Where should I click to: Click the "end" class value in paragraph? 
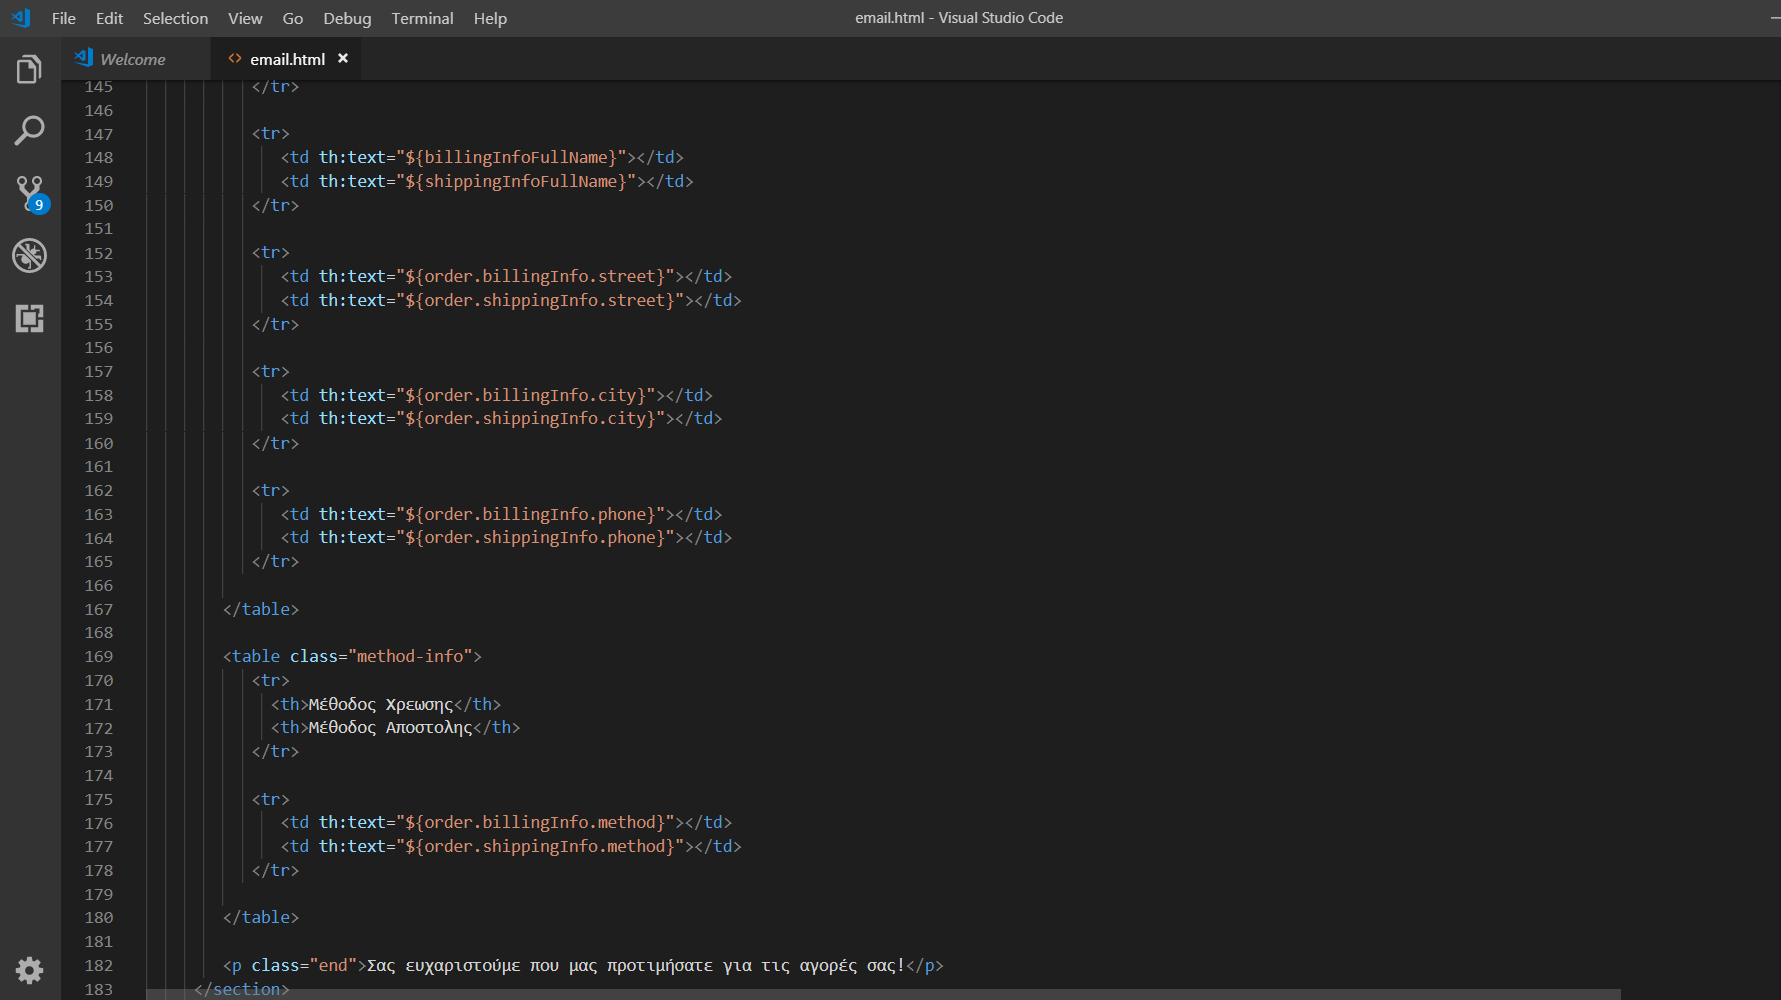tap(333, 966)
